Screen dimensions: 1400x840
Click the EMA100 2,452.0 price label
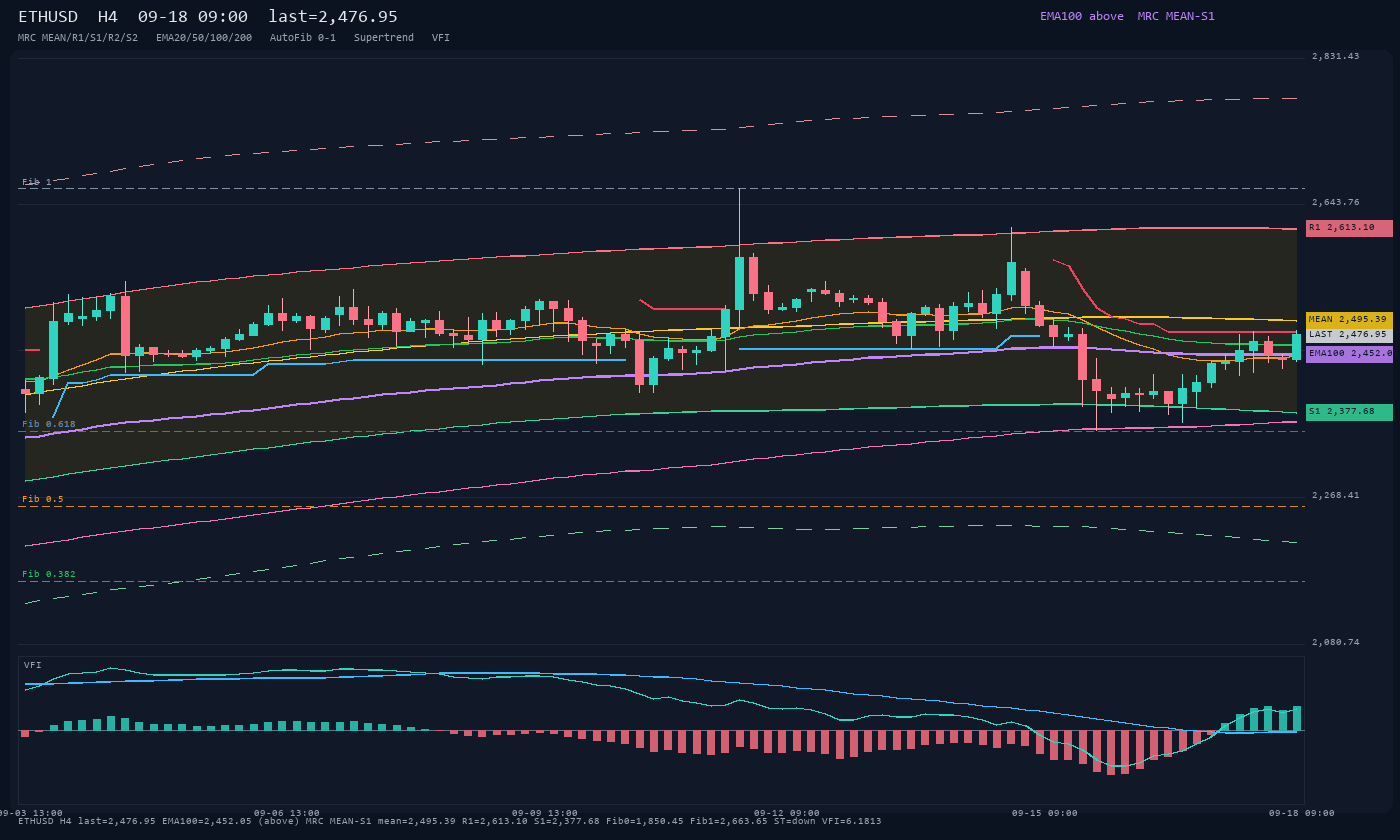tap(1349, 353)
